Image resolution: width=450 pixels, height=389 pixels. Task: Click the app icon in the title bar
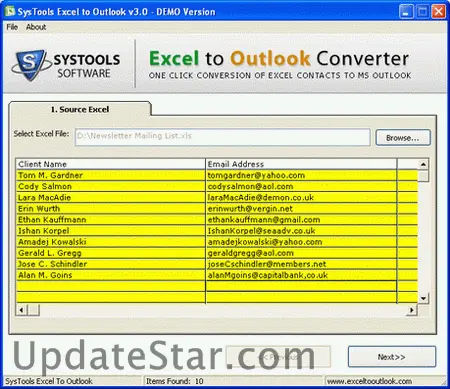coord(10,11)
